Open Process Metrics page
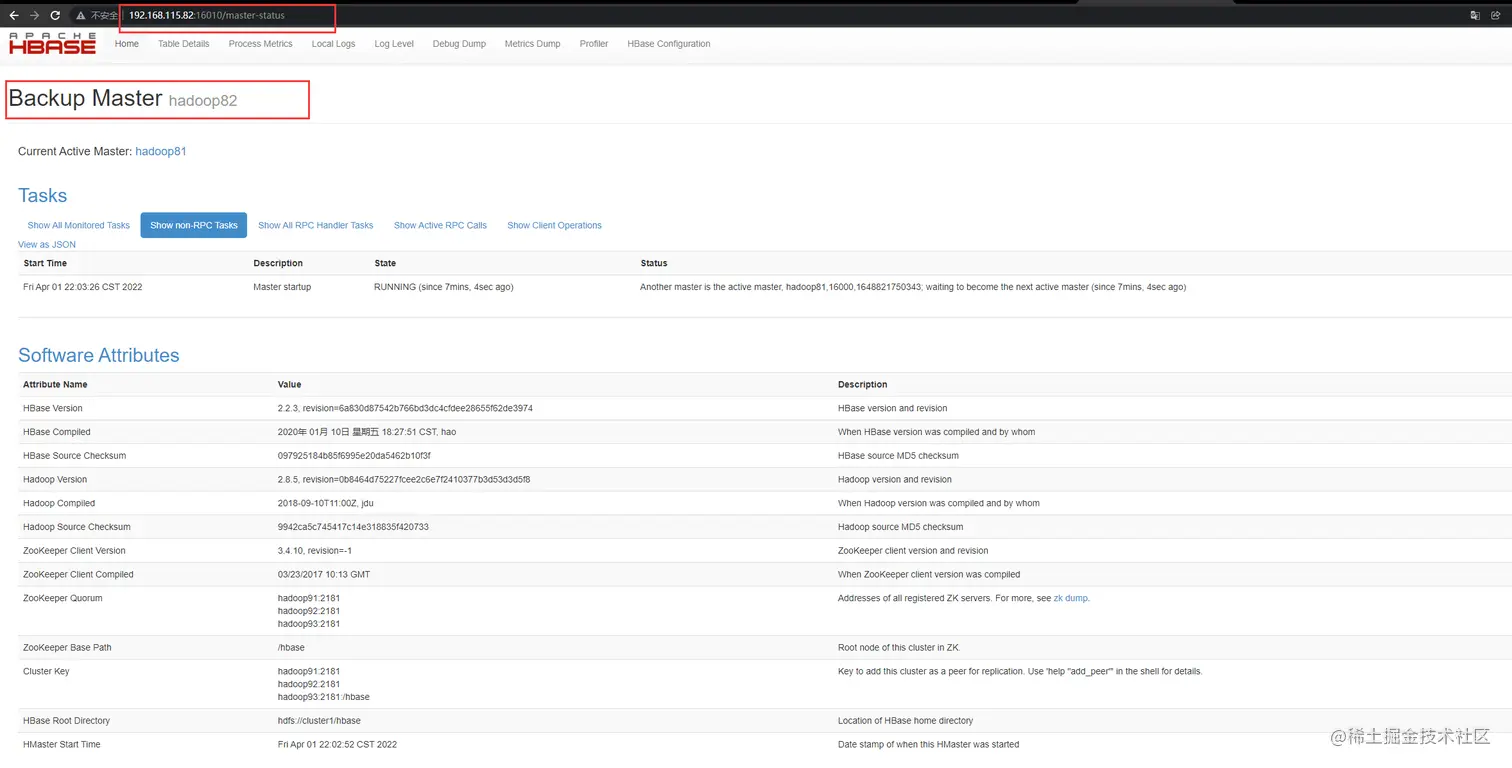 [x=260, y=44]
